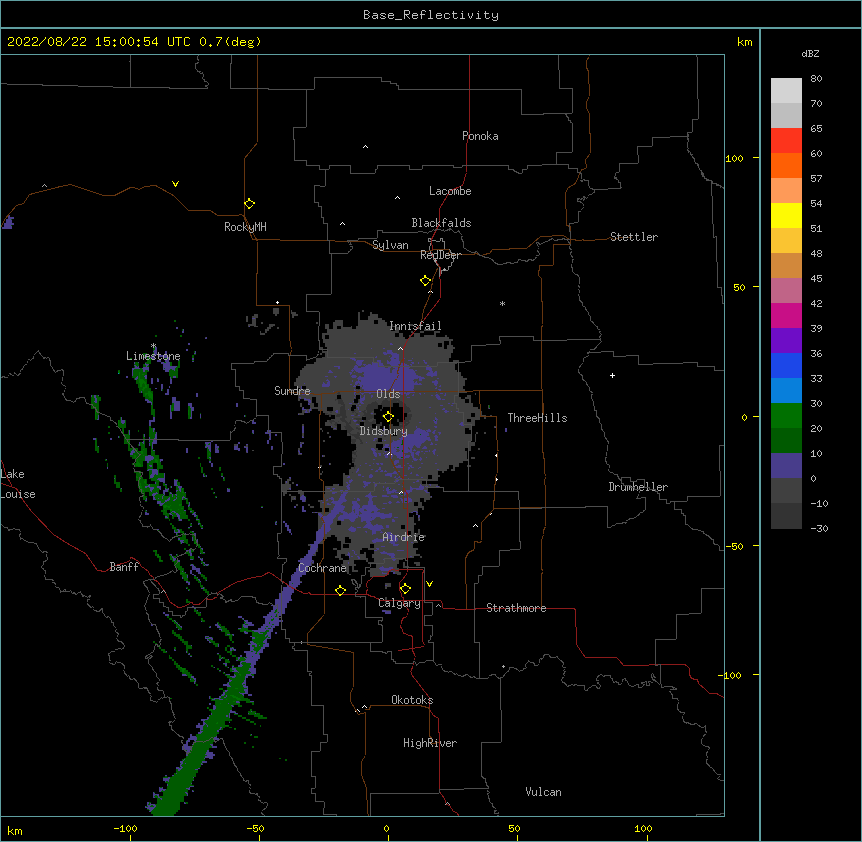
Task: Click the white caret marker west of Ponoka
Action: pos(366,147)
